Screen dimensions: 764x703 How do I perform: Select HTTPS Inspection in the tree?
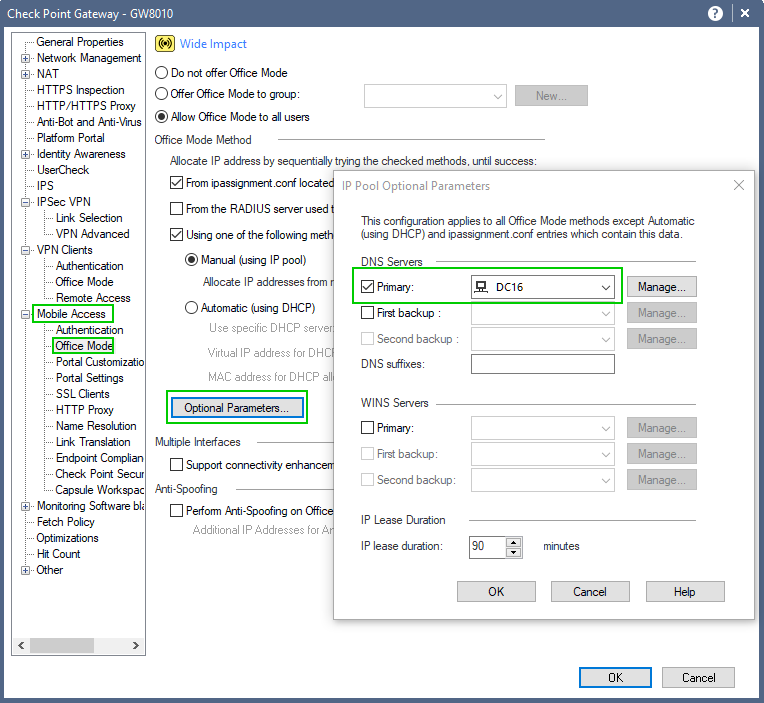click(x=80, y=90)
